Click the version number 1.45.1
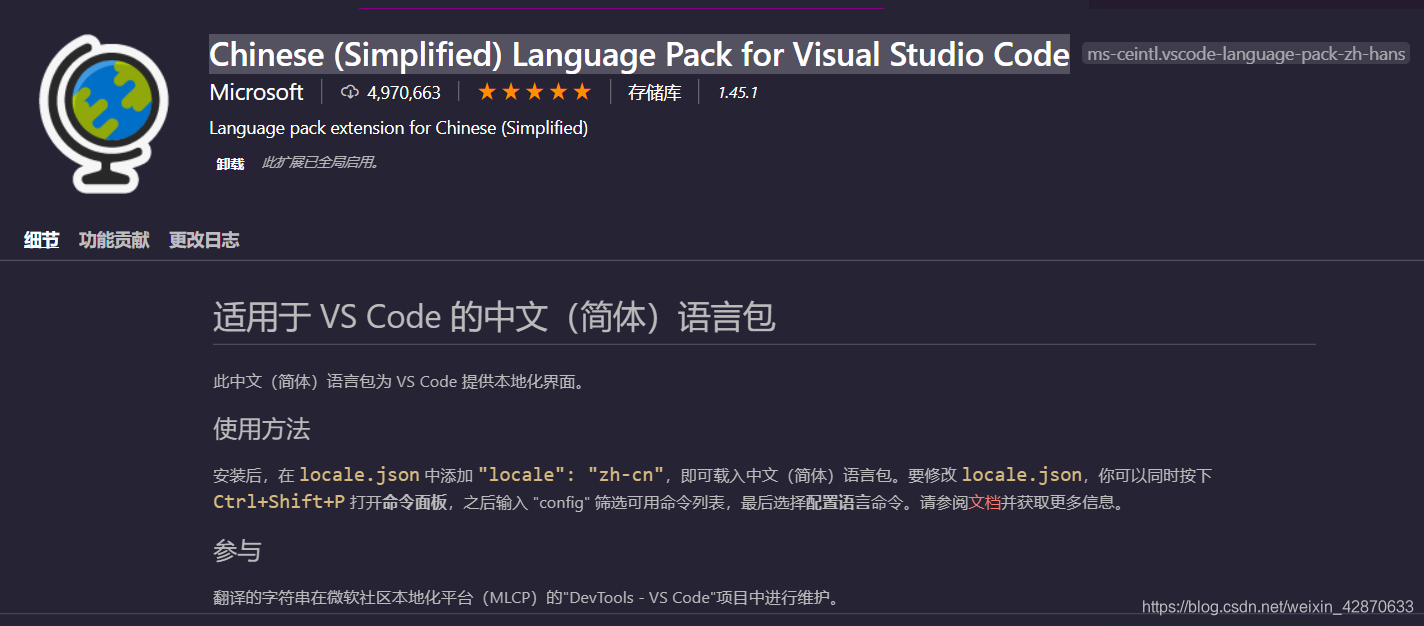The width and height of the screenshot is (1424, 626). [x=738, y=93]
